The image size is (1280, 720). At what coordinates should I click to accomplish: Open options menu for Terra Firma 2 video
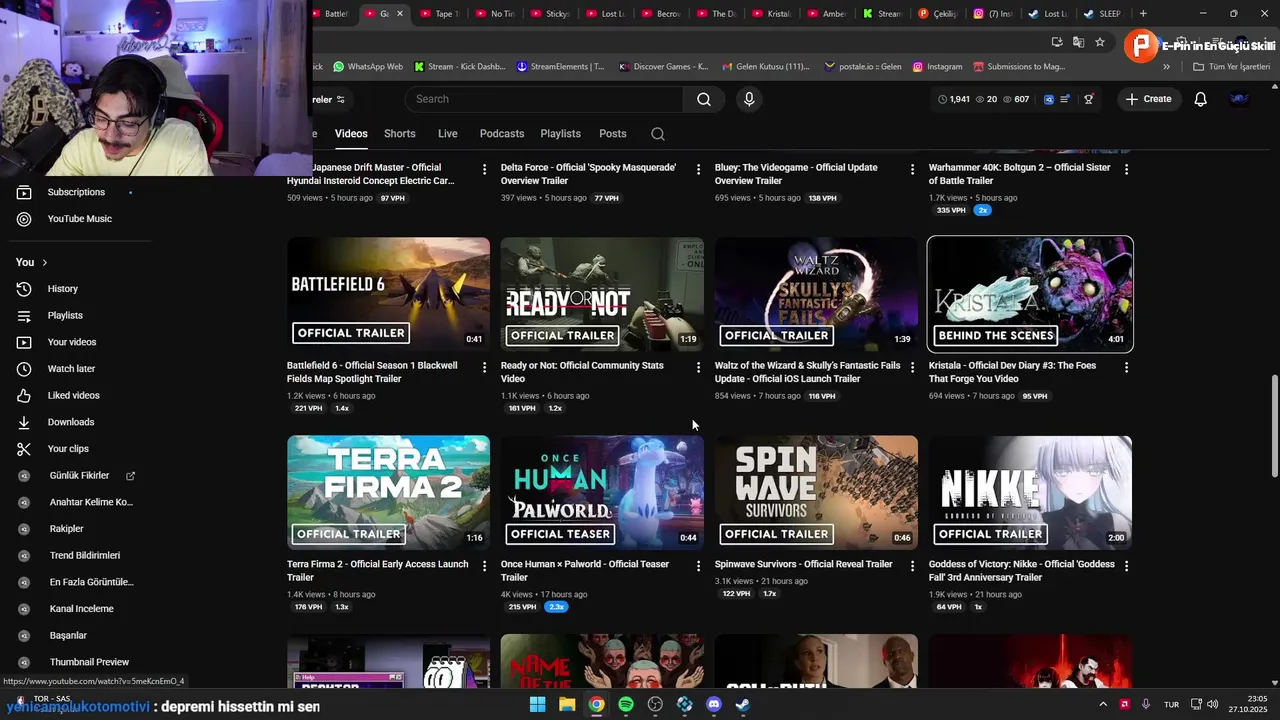point(484,566)
